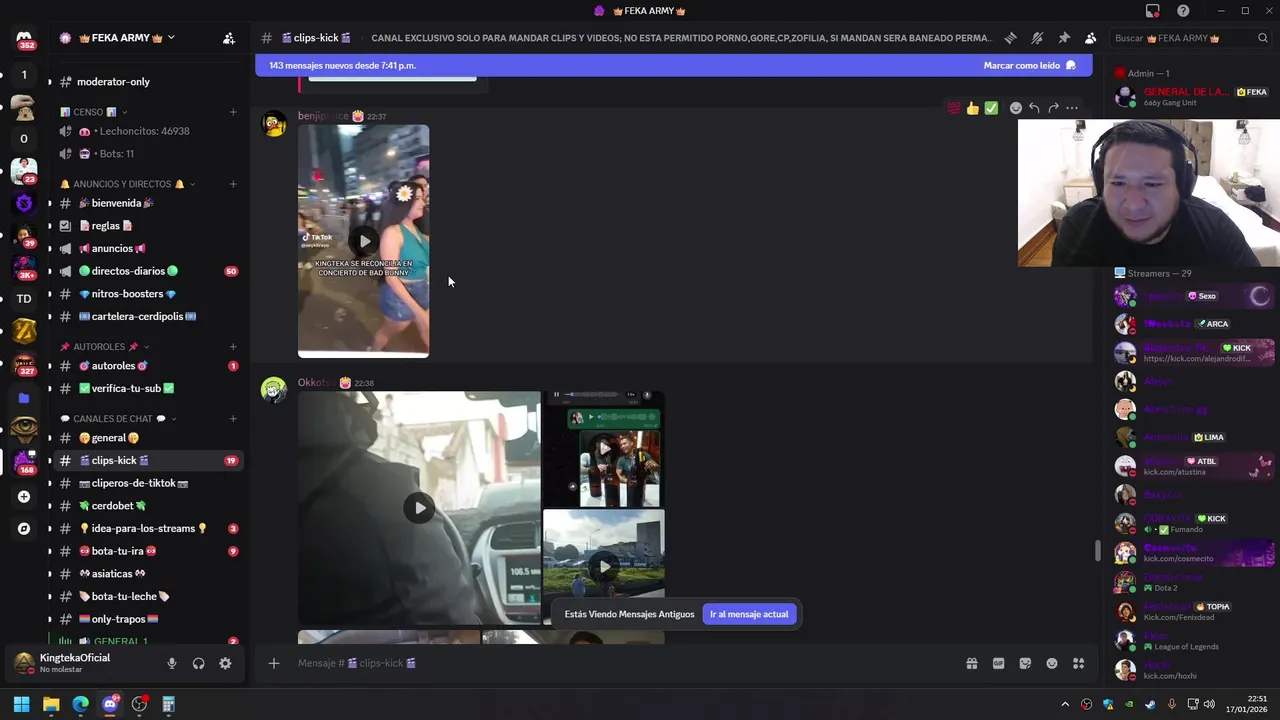
Task: Add channel to AUTOROLES category plus
Action: 233,347
